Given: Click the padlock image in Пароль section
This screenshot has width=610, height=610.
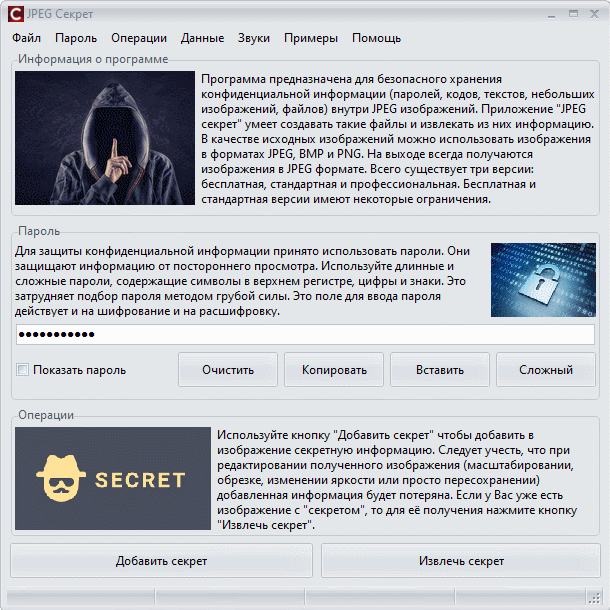Looking at the screenshot, I should pos(543,280).
